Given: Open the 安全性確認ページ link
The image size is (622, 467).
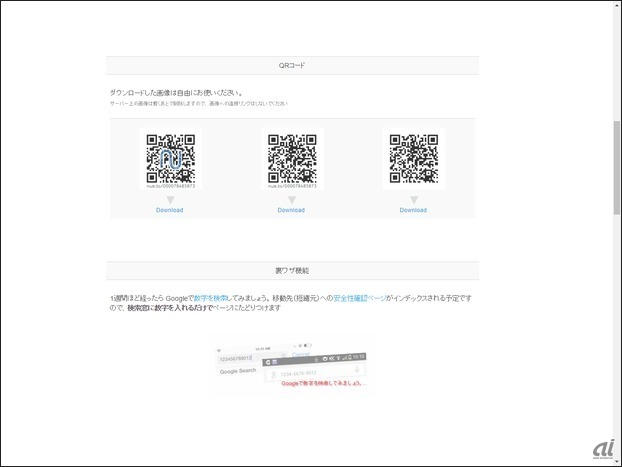Looking at the screenshot, I should click(359, 298).
